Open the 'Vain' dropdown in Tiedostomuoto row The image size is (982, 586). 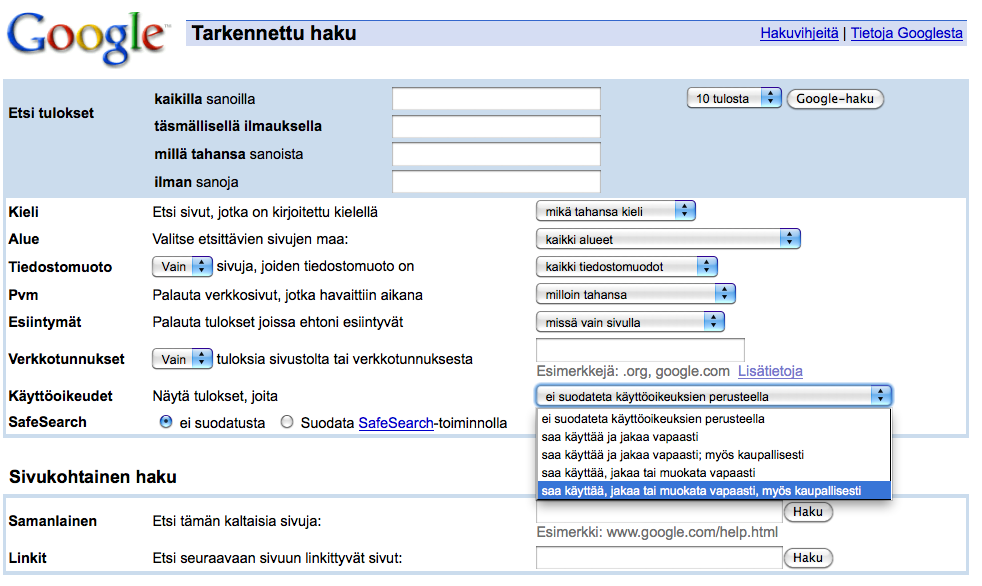coord(182,267)
